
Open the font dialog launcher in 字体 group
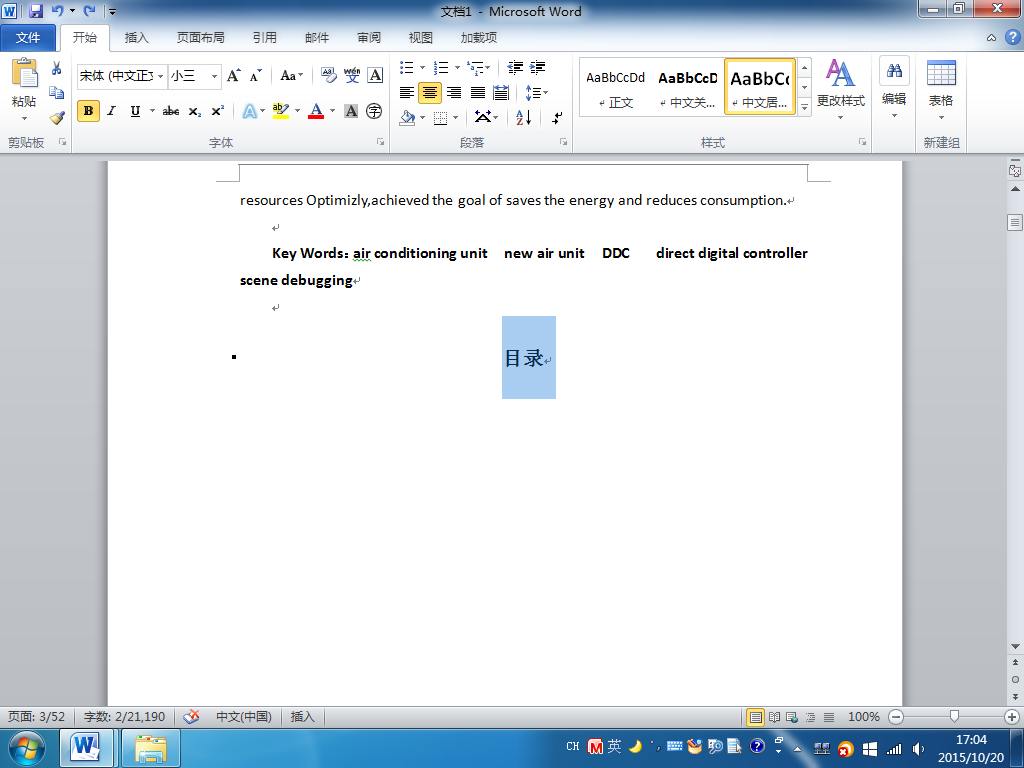(380, 142)
